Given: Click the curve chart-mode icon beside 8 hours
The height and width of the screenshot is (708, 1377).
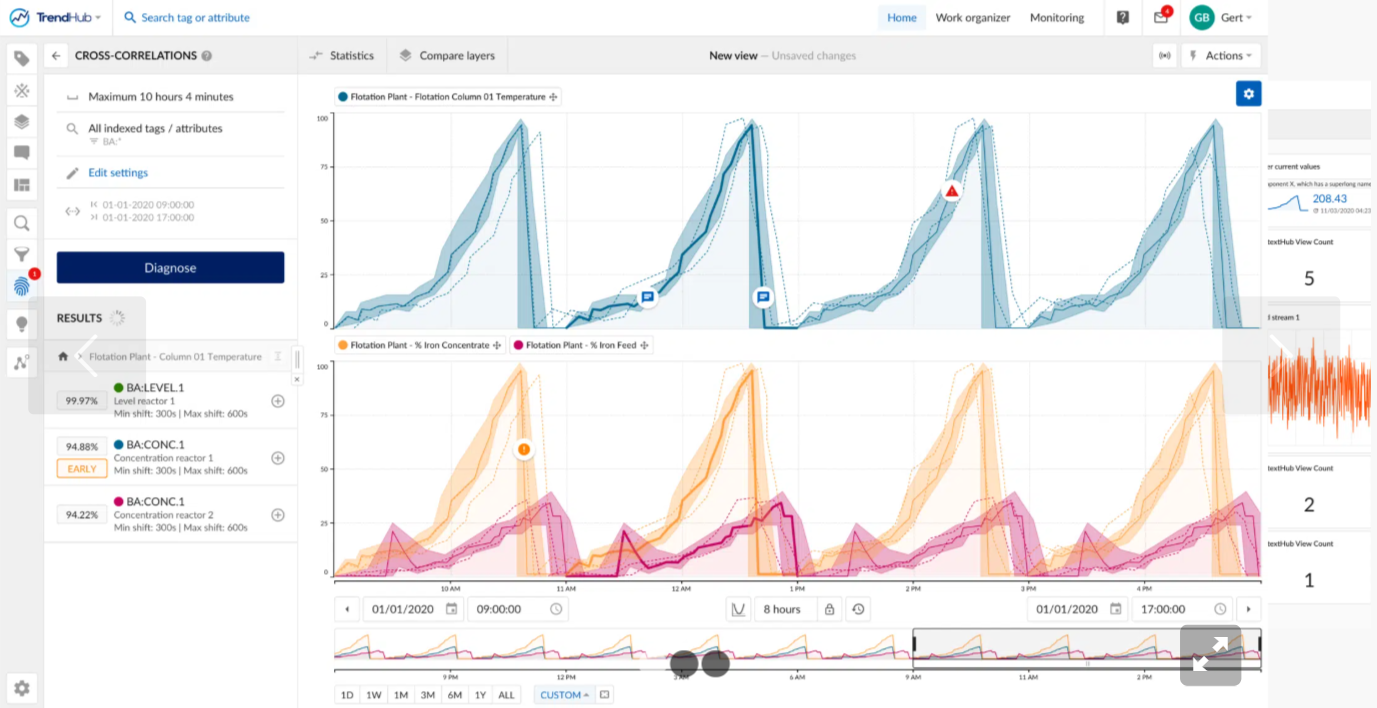Looking at the screenshot, I should coord(739,609).
